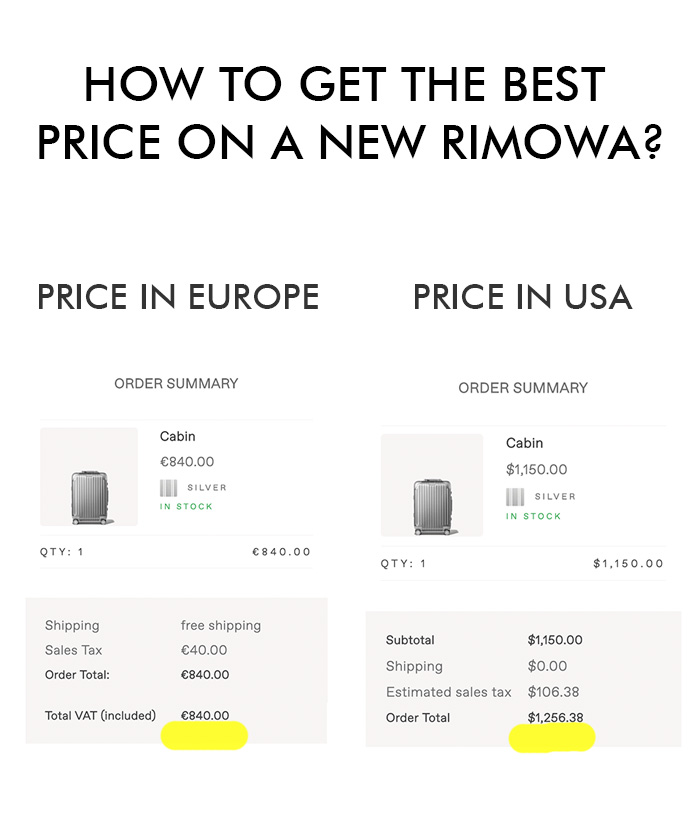
Task: Click the USA Cabin suitcase thumbnail
Action: (432, 485)
